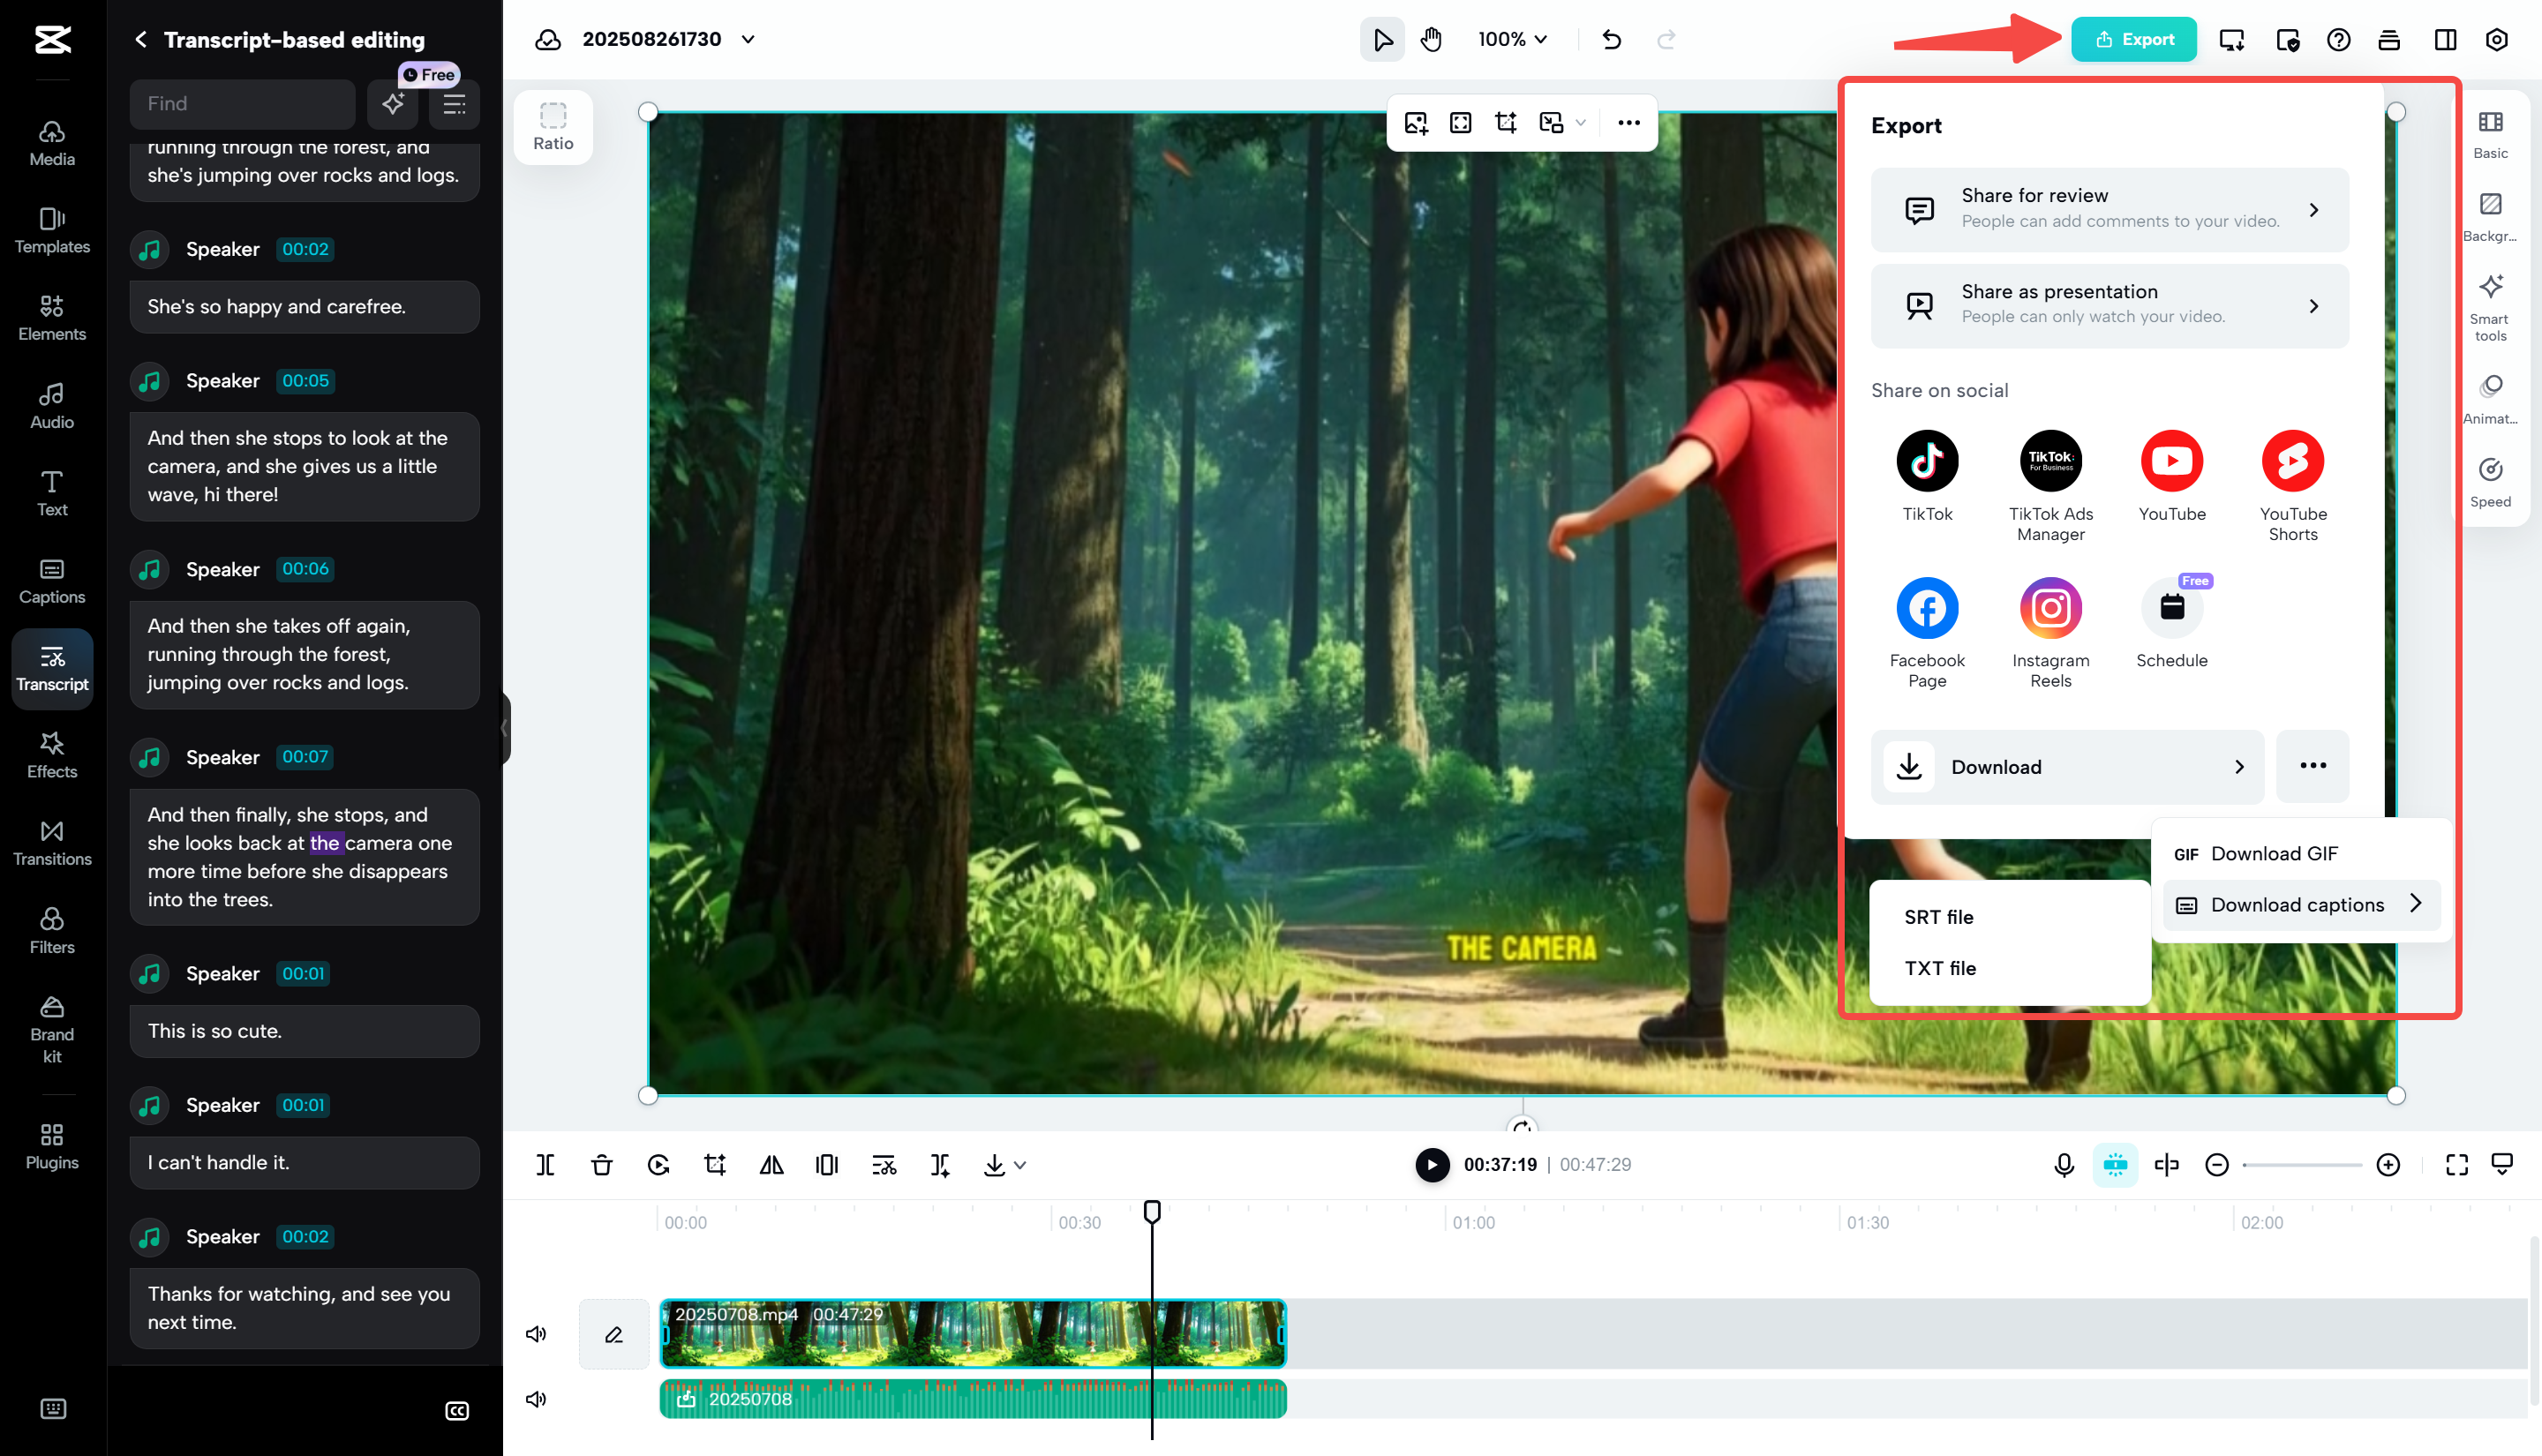Open the Media panel
The height and width of the screenshot is (1456, 2542).
pyautogui.click(x=52, y=144)
